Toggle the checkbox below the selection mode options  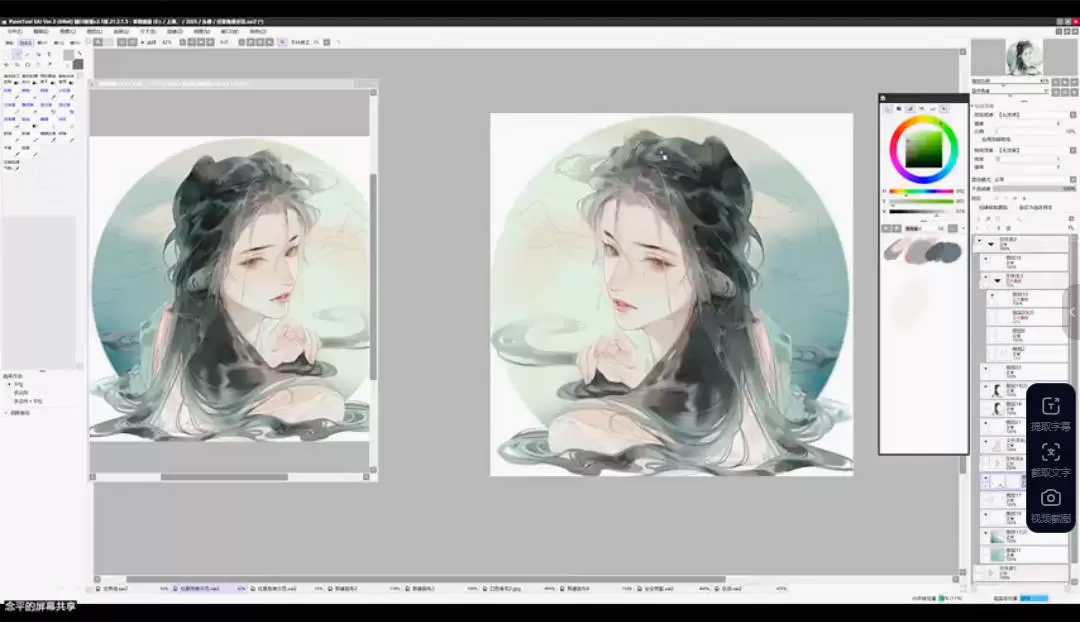point(6,412)
